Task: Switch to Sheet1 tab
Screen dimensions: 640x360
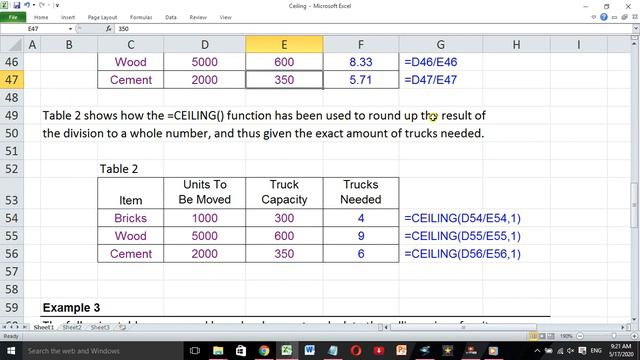Action: click(44, 327)
